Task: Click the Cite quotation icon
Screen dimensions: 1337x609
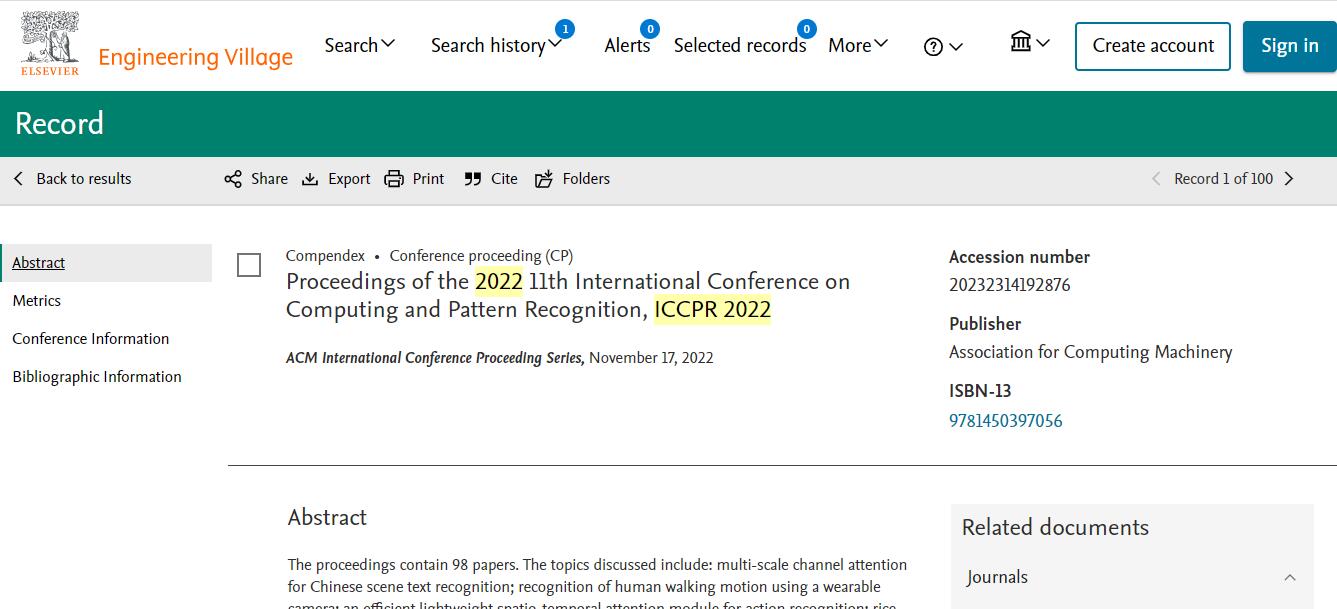Action: pyautogui.click(x=473, y=179)
